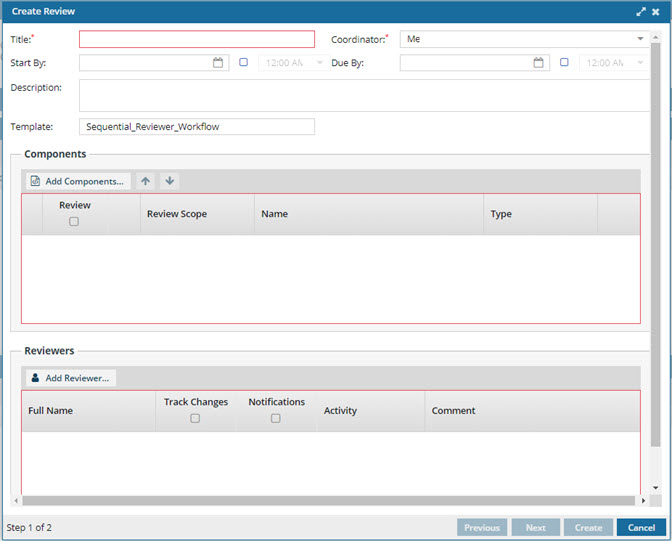Click the Previous button
672x541 pixels.
click(x=482, y=527)
